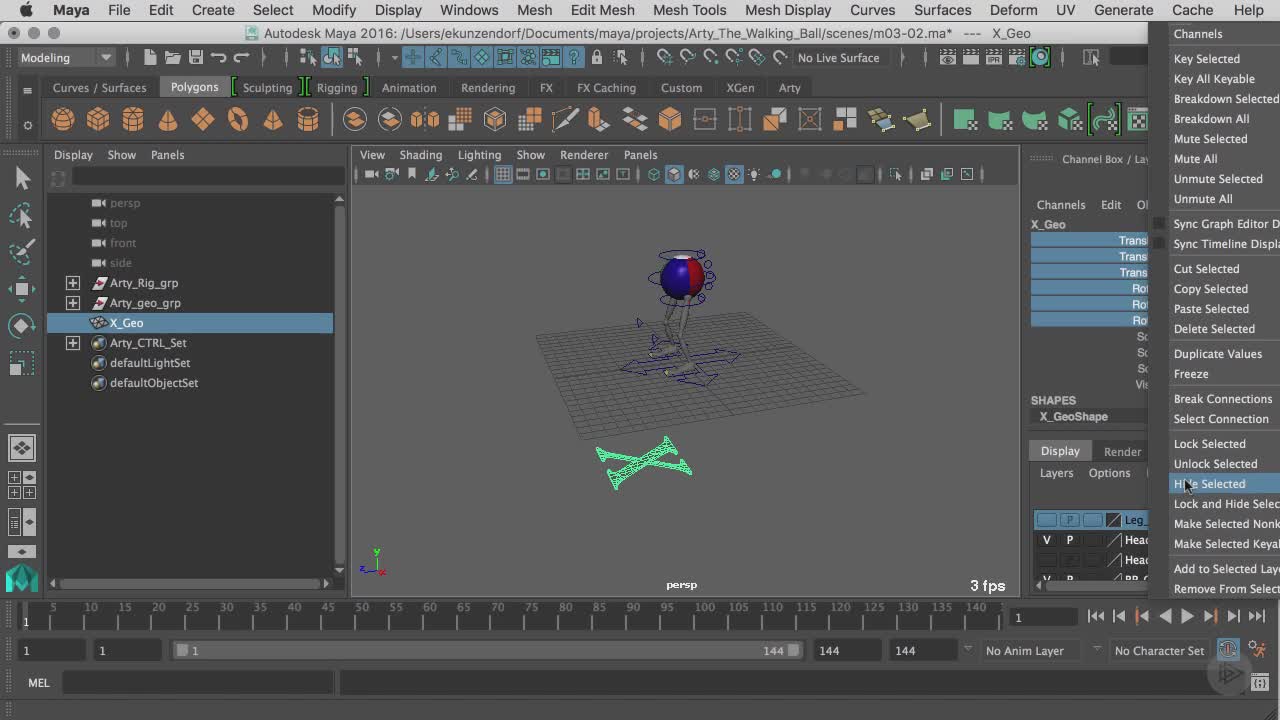Create a polygon cube from the shelf
The width and height of the screenshot is (1280, 720).
coord(98,120)
